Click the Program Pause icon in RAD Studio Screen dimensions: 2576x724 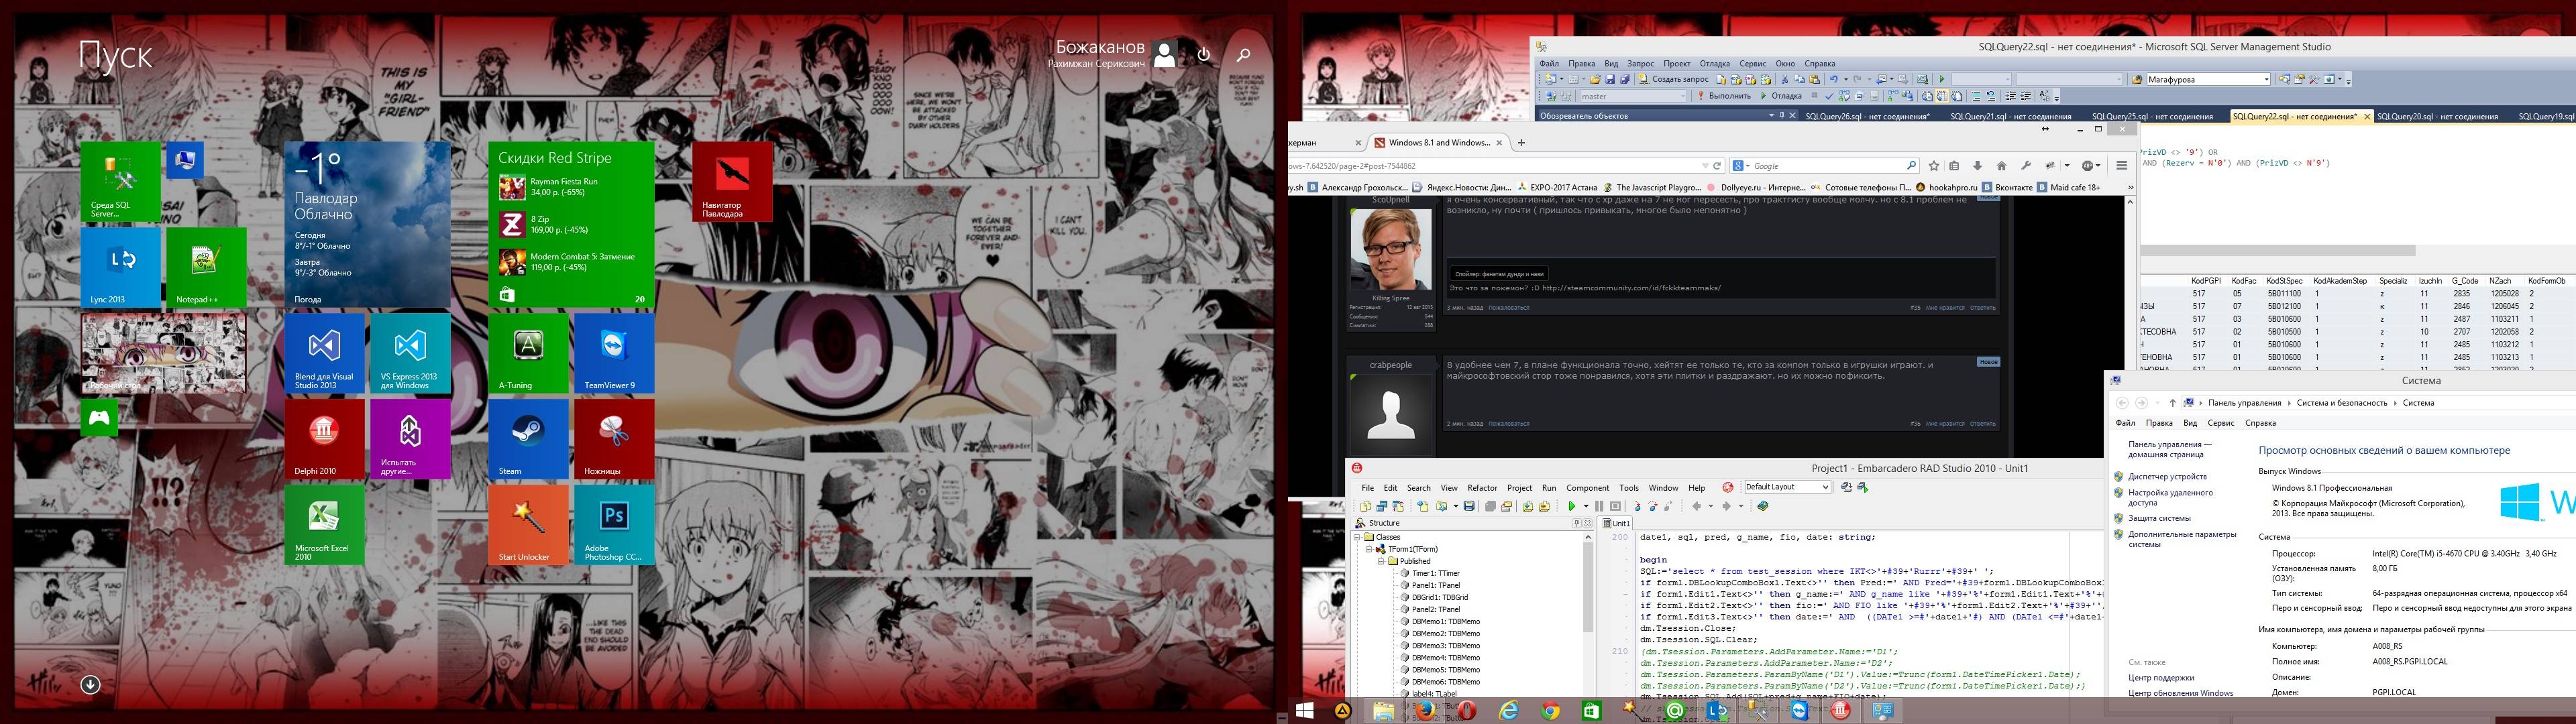1599,506
